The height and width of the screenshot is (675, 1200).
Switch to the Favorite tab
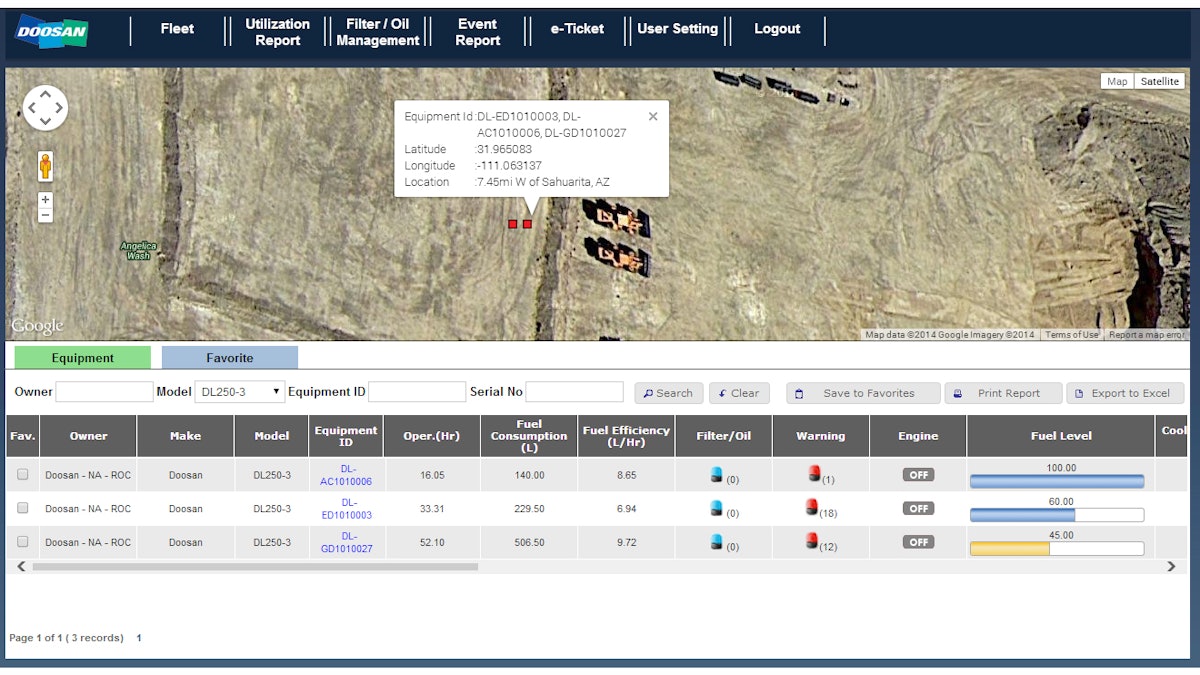230,357
